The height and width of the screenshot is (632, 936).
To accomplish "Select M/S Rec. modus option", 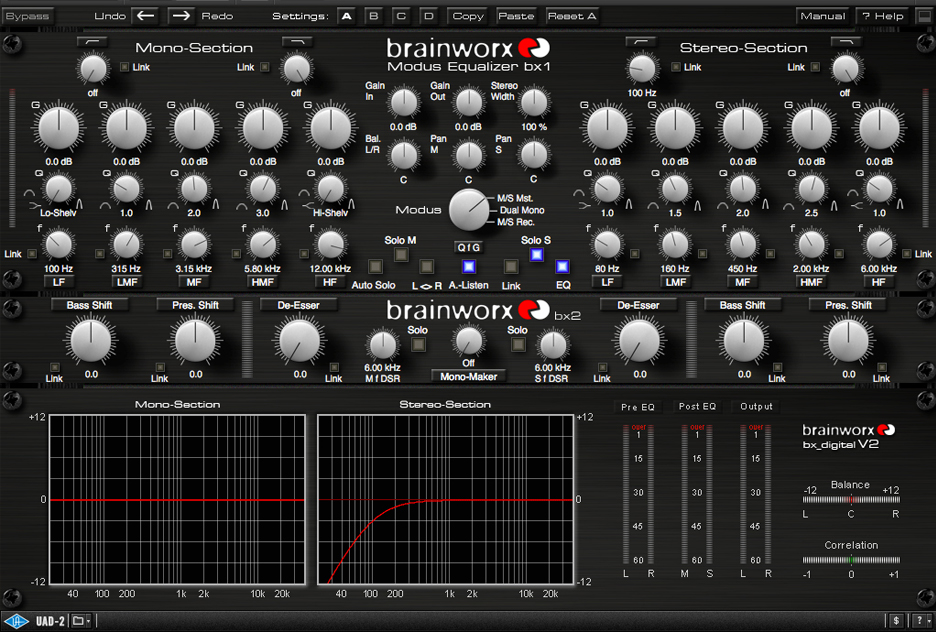I will point(516,222).
